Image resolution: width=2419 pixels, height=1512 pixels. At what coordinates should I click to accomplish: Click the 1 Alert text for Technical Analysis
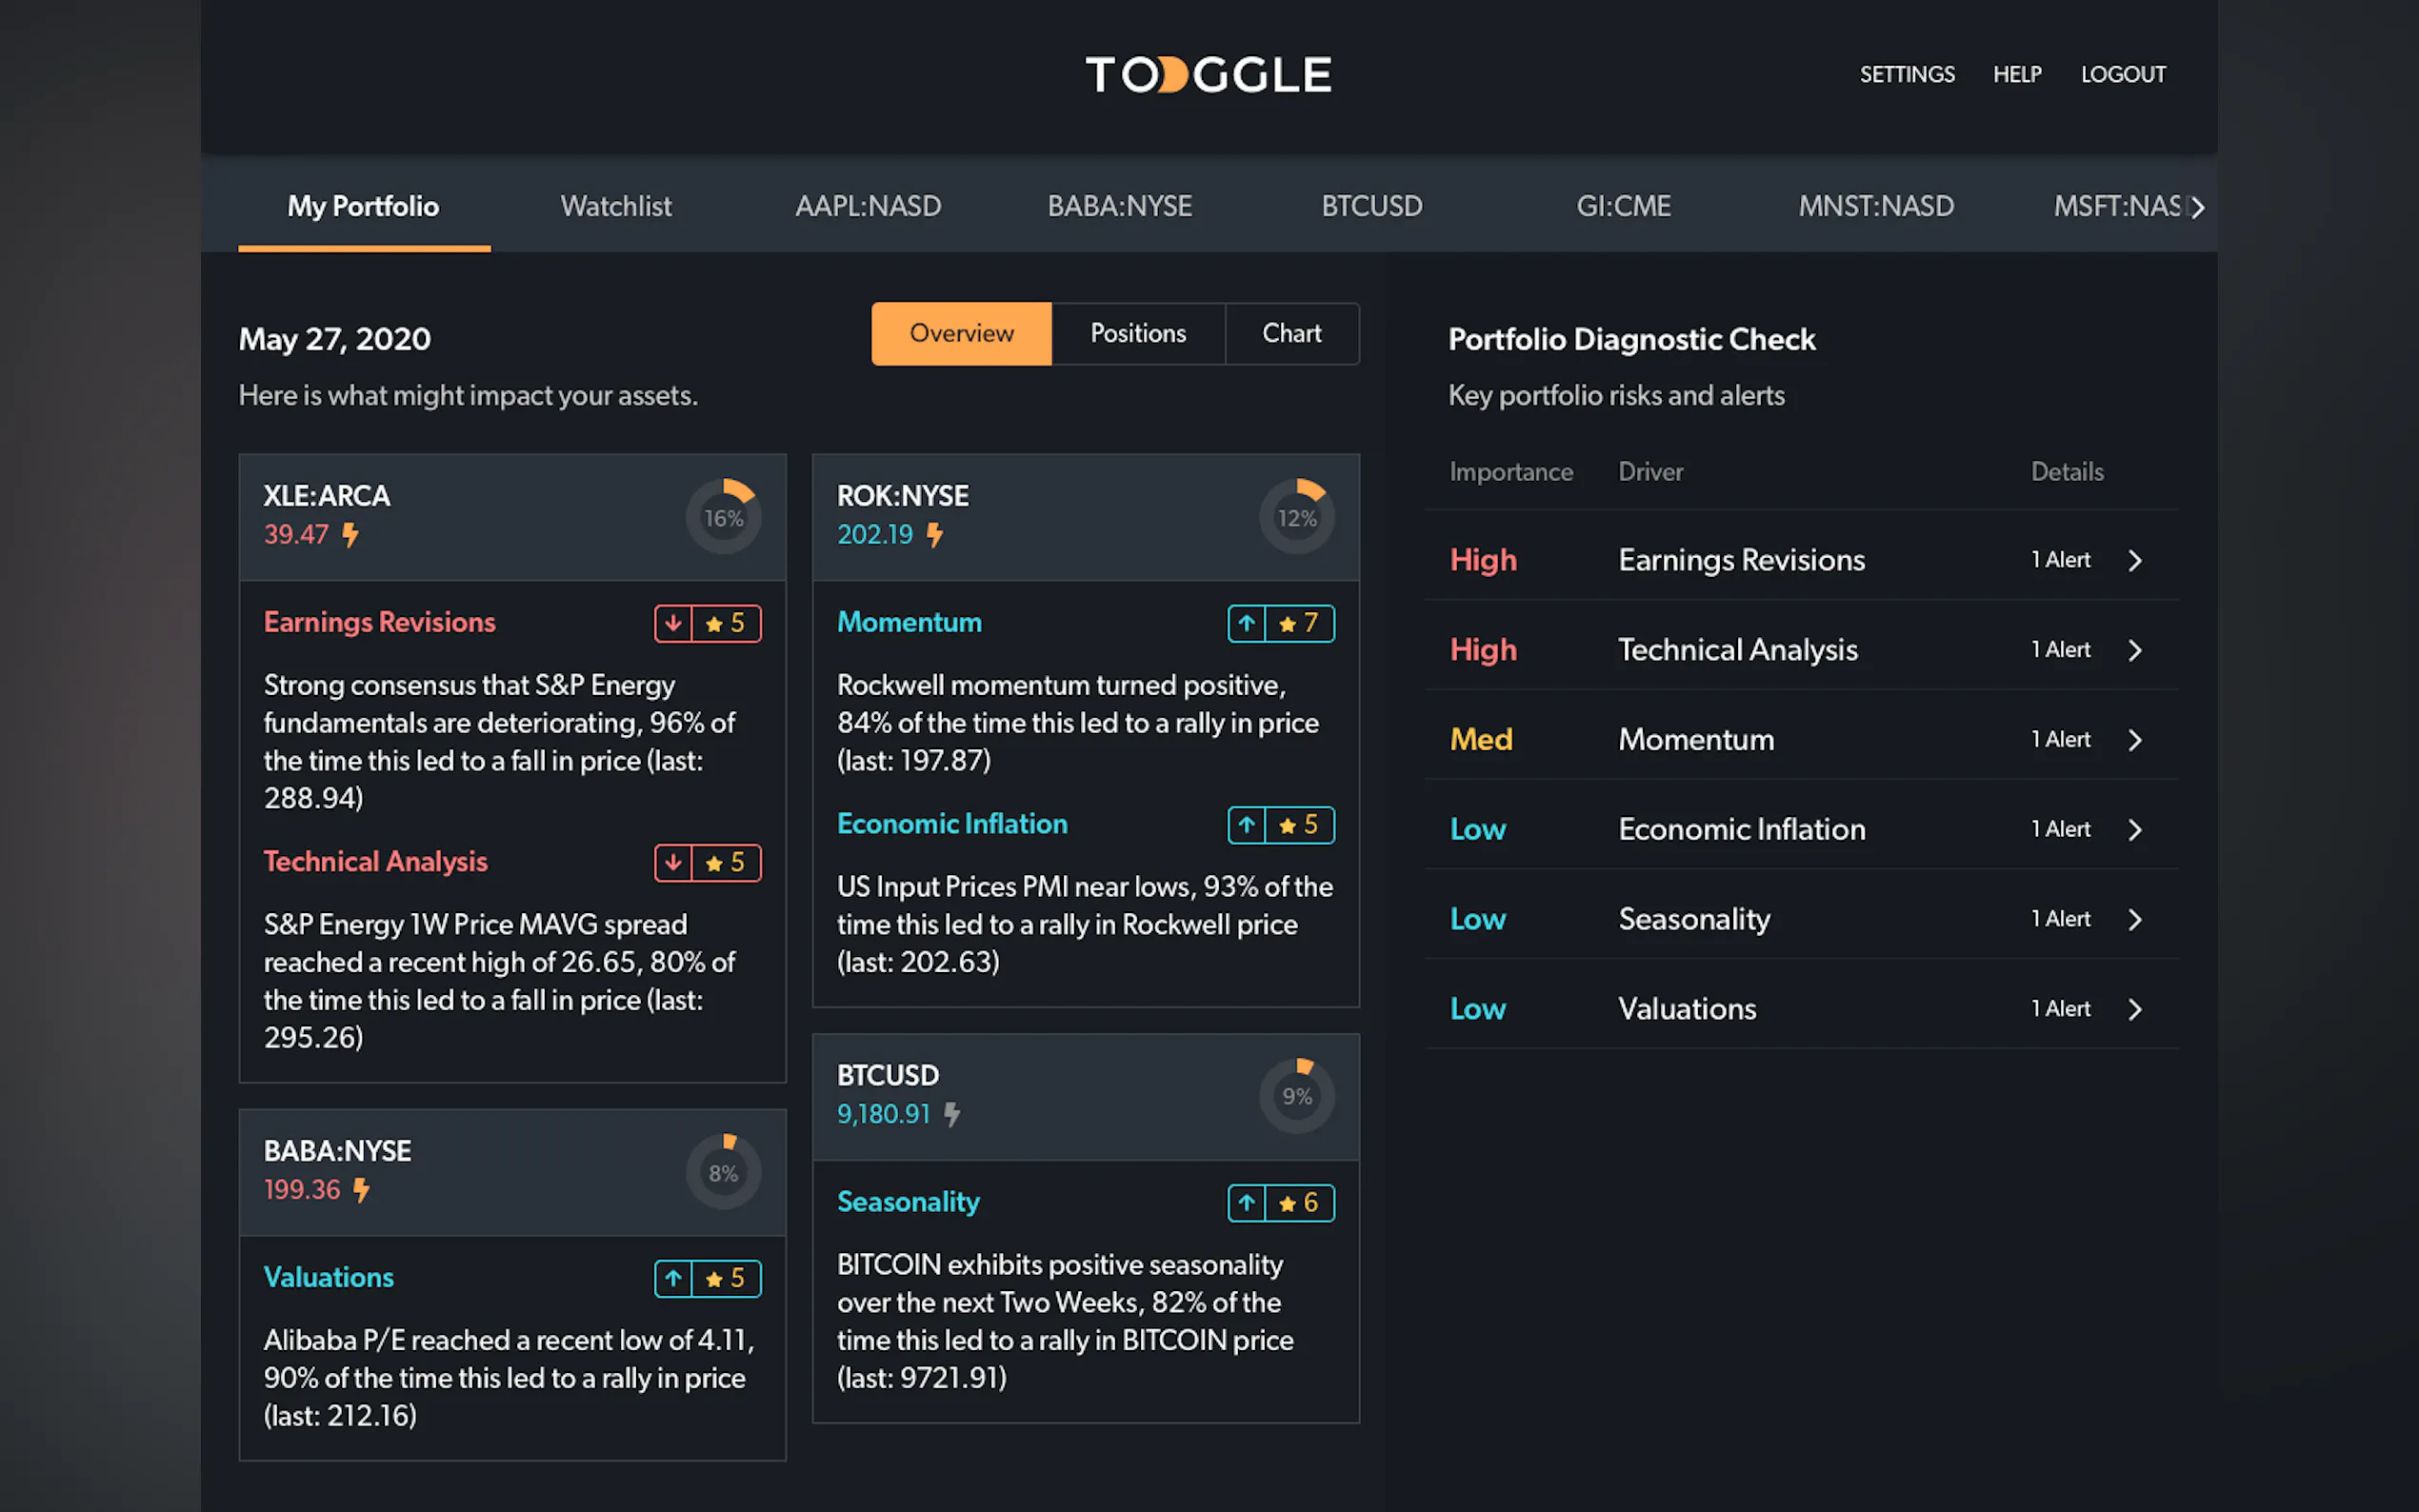2061,650
